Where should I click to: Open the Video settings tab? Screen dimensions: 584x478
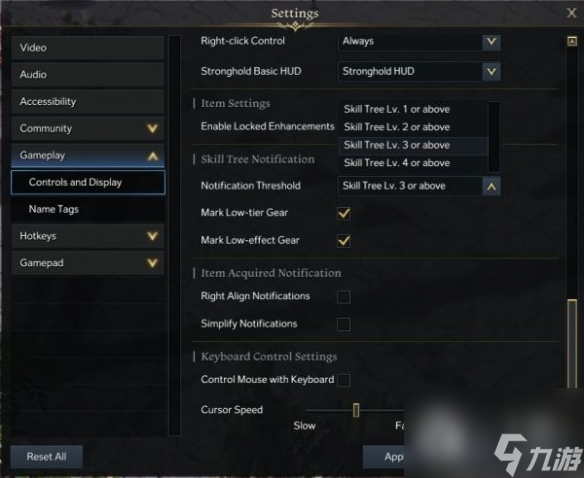[88, 48]
